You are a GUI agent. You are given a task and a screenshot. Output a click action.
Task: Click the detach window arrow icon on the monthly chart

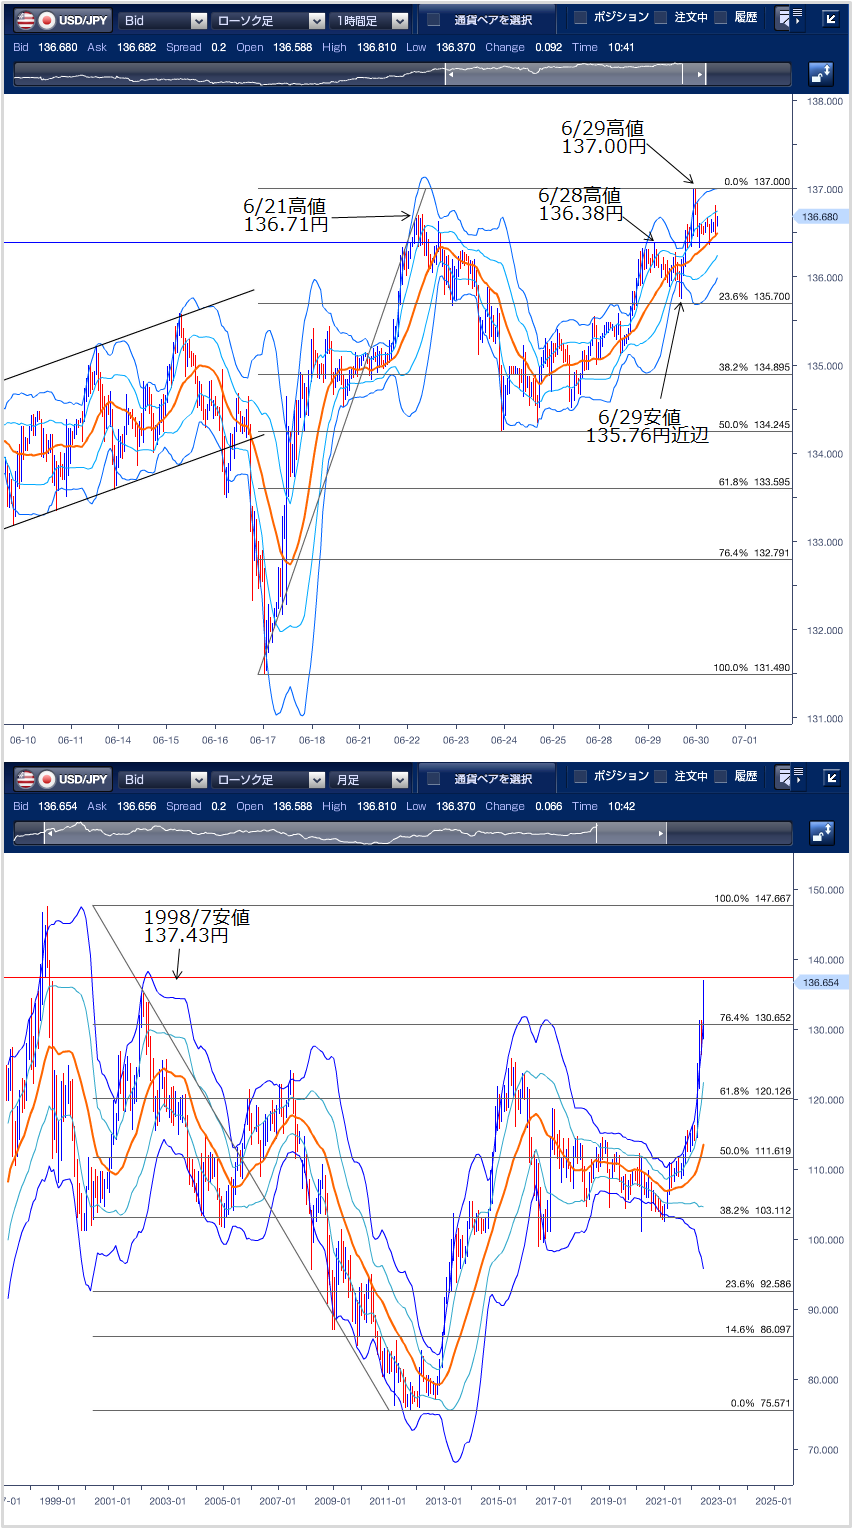(831, 777)
